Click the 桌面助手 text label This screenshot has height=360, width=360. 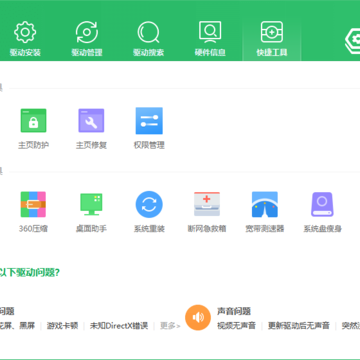[91, 229]
